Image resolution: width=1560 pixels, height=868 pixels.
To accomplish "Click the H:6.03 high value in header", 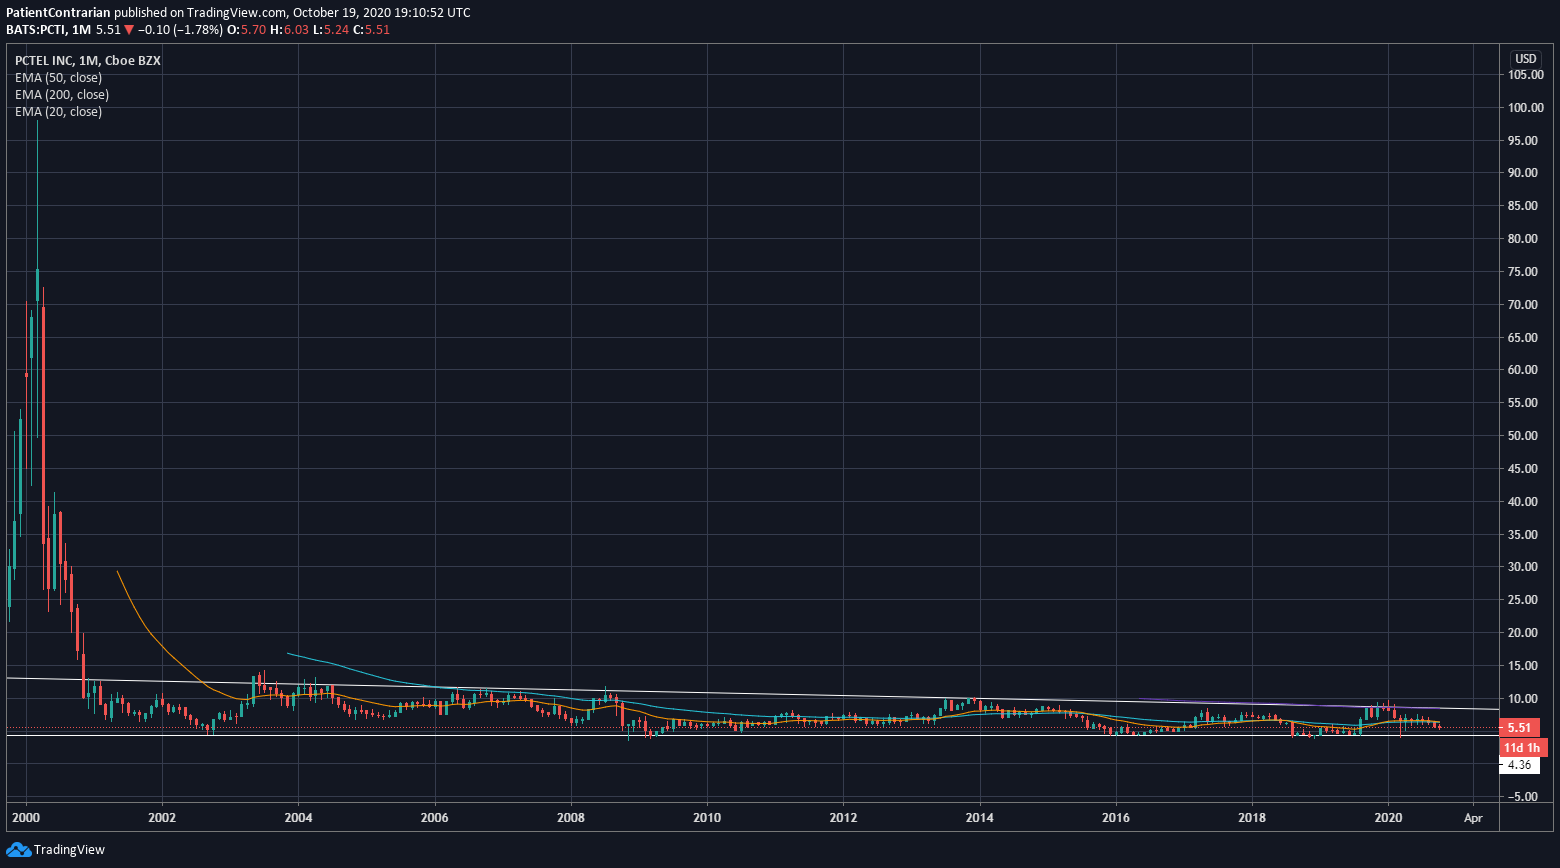I will (288, 30).
